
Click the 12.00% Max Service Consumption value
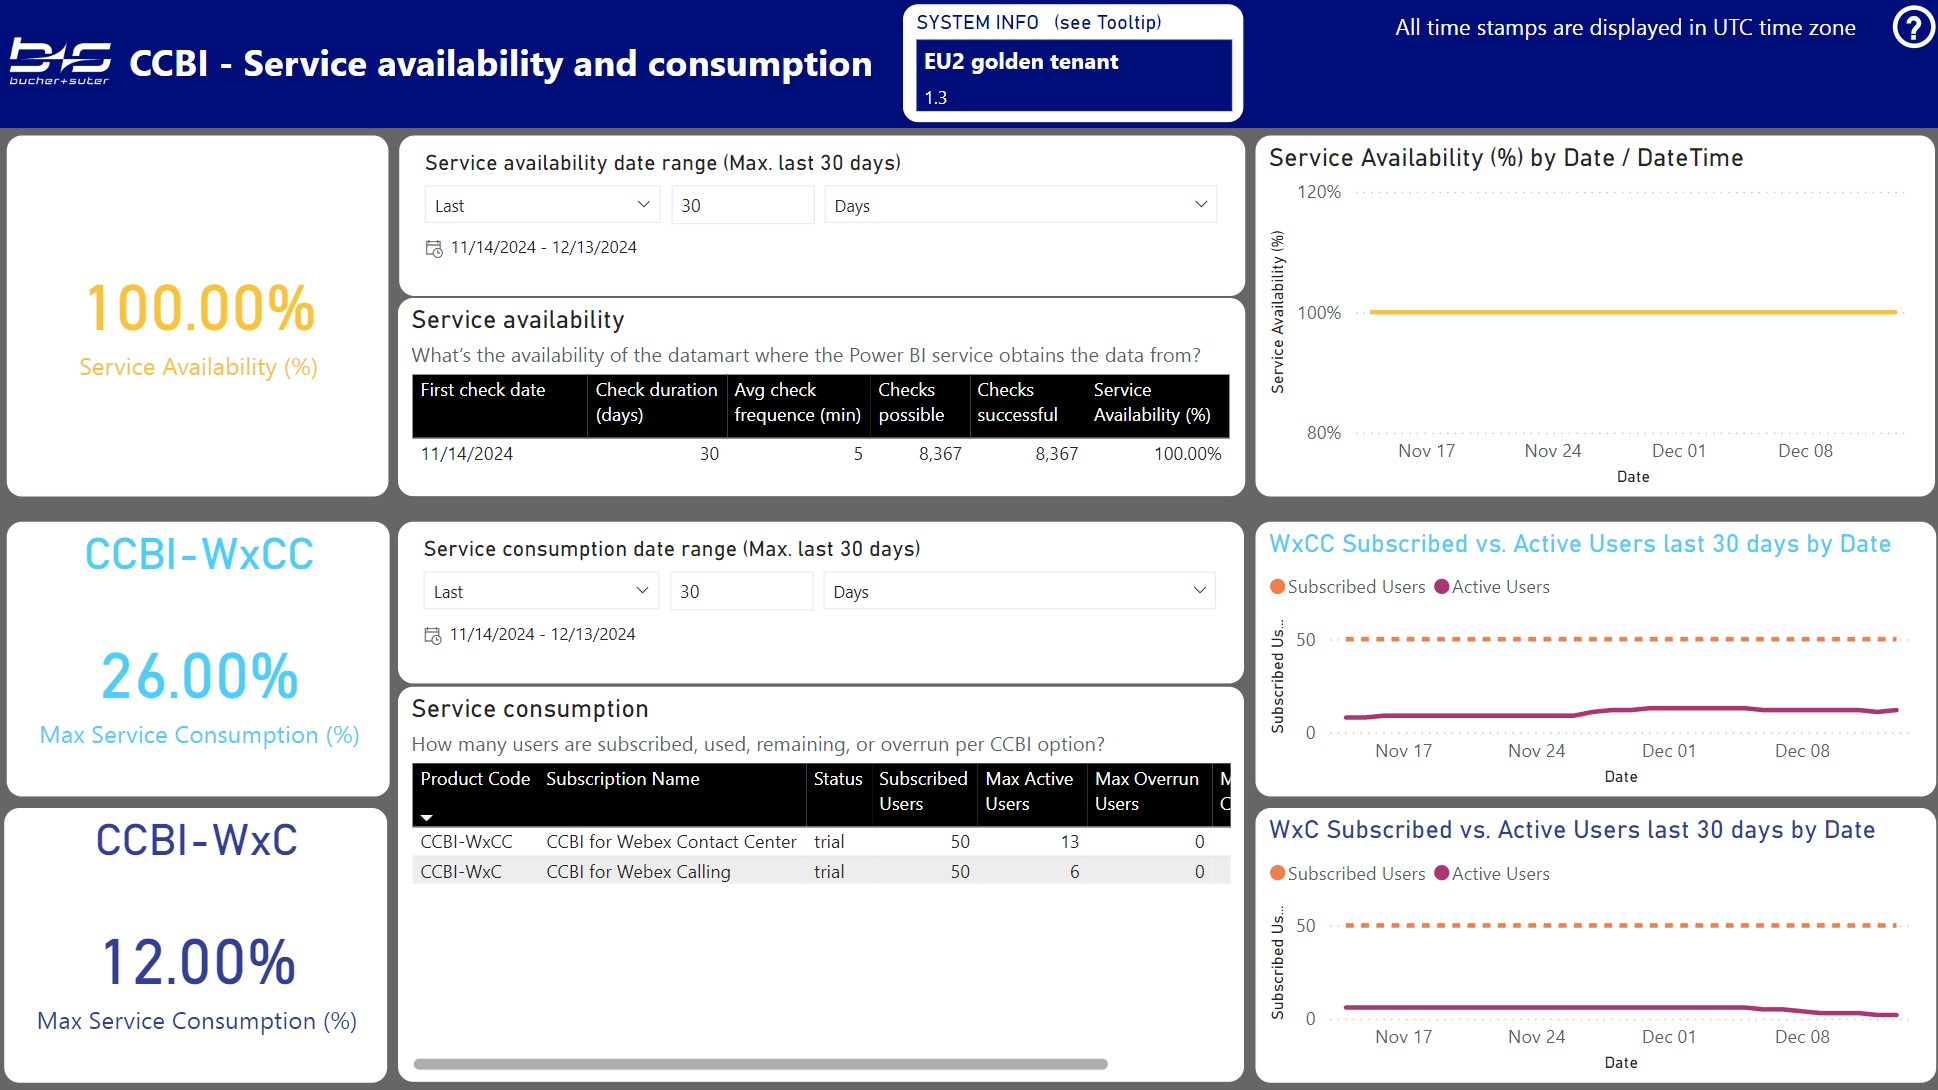[x=198, y=963]
